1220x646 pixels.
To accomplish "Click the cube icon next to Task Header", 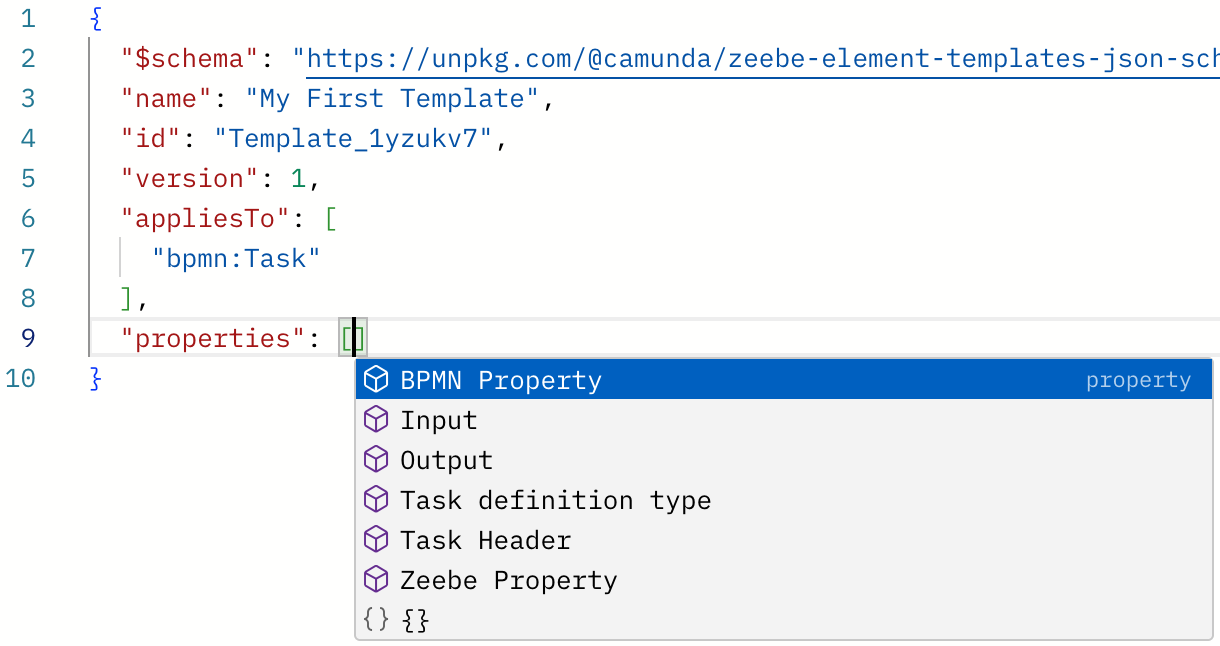I will click(376, 539).
